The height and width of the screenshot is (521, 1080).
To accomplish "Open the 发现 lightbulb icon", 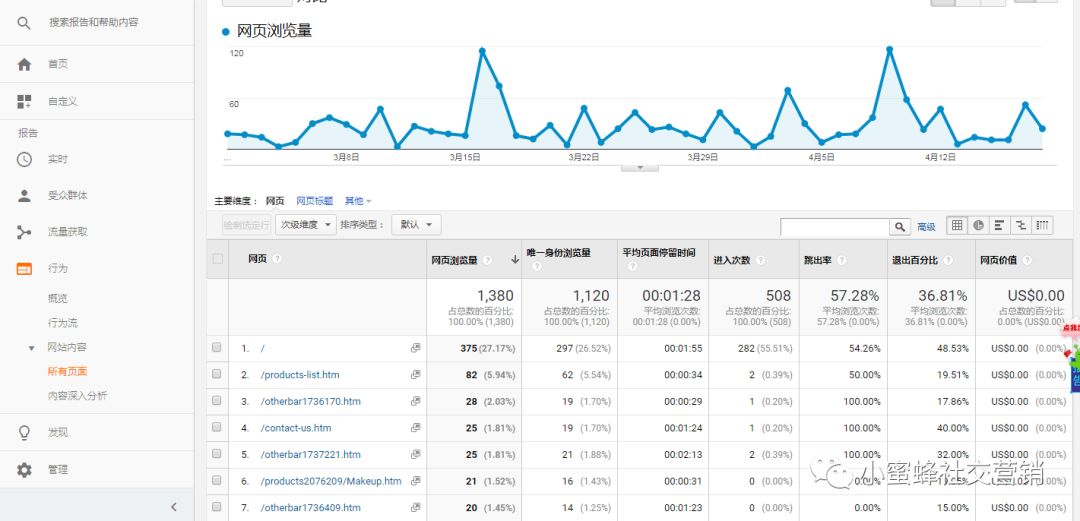I will click(24, 433).
